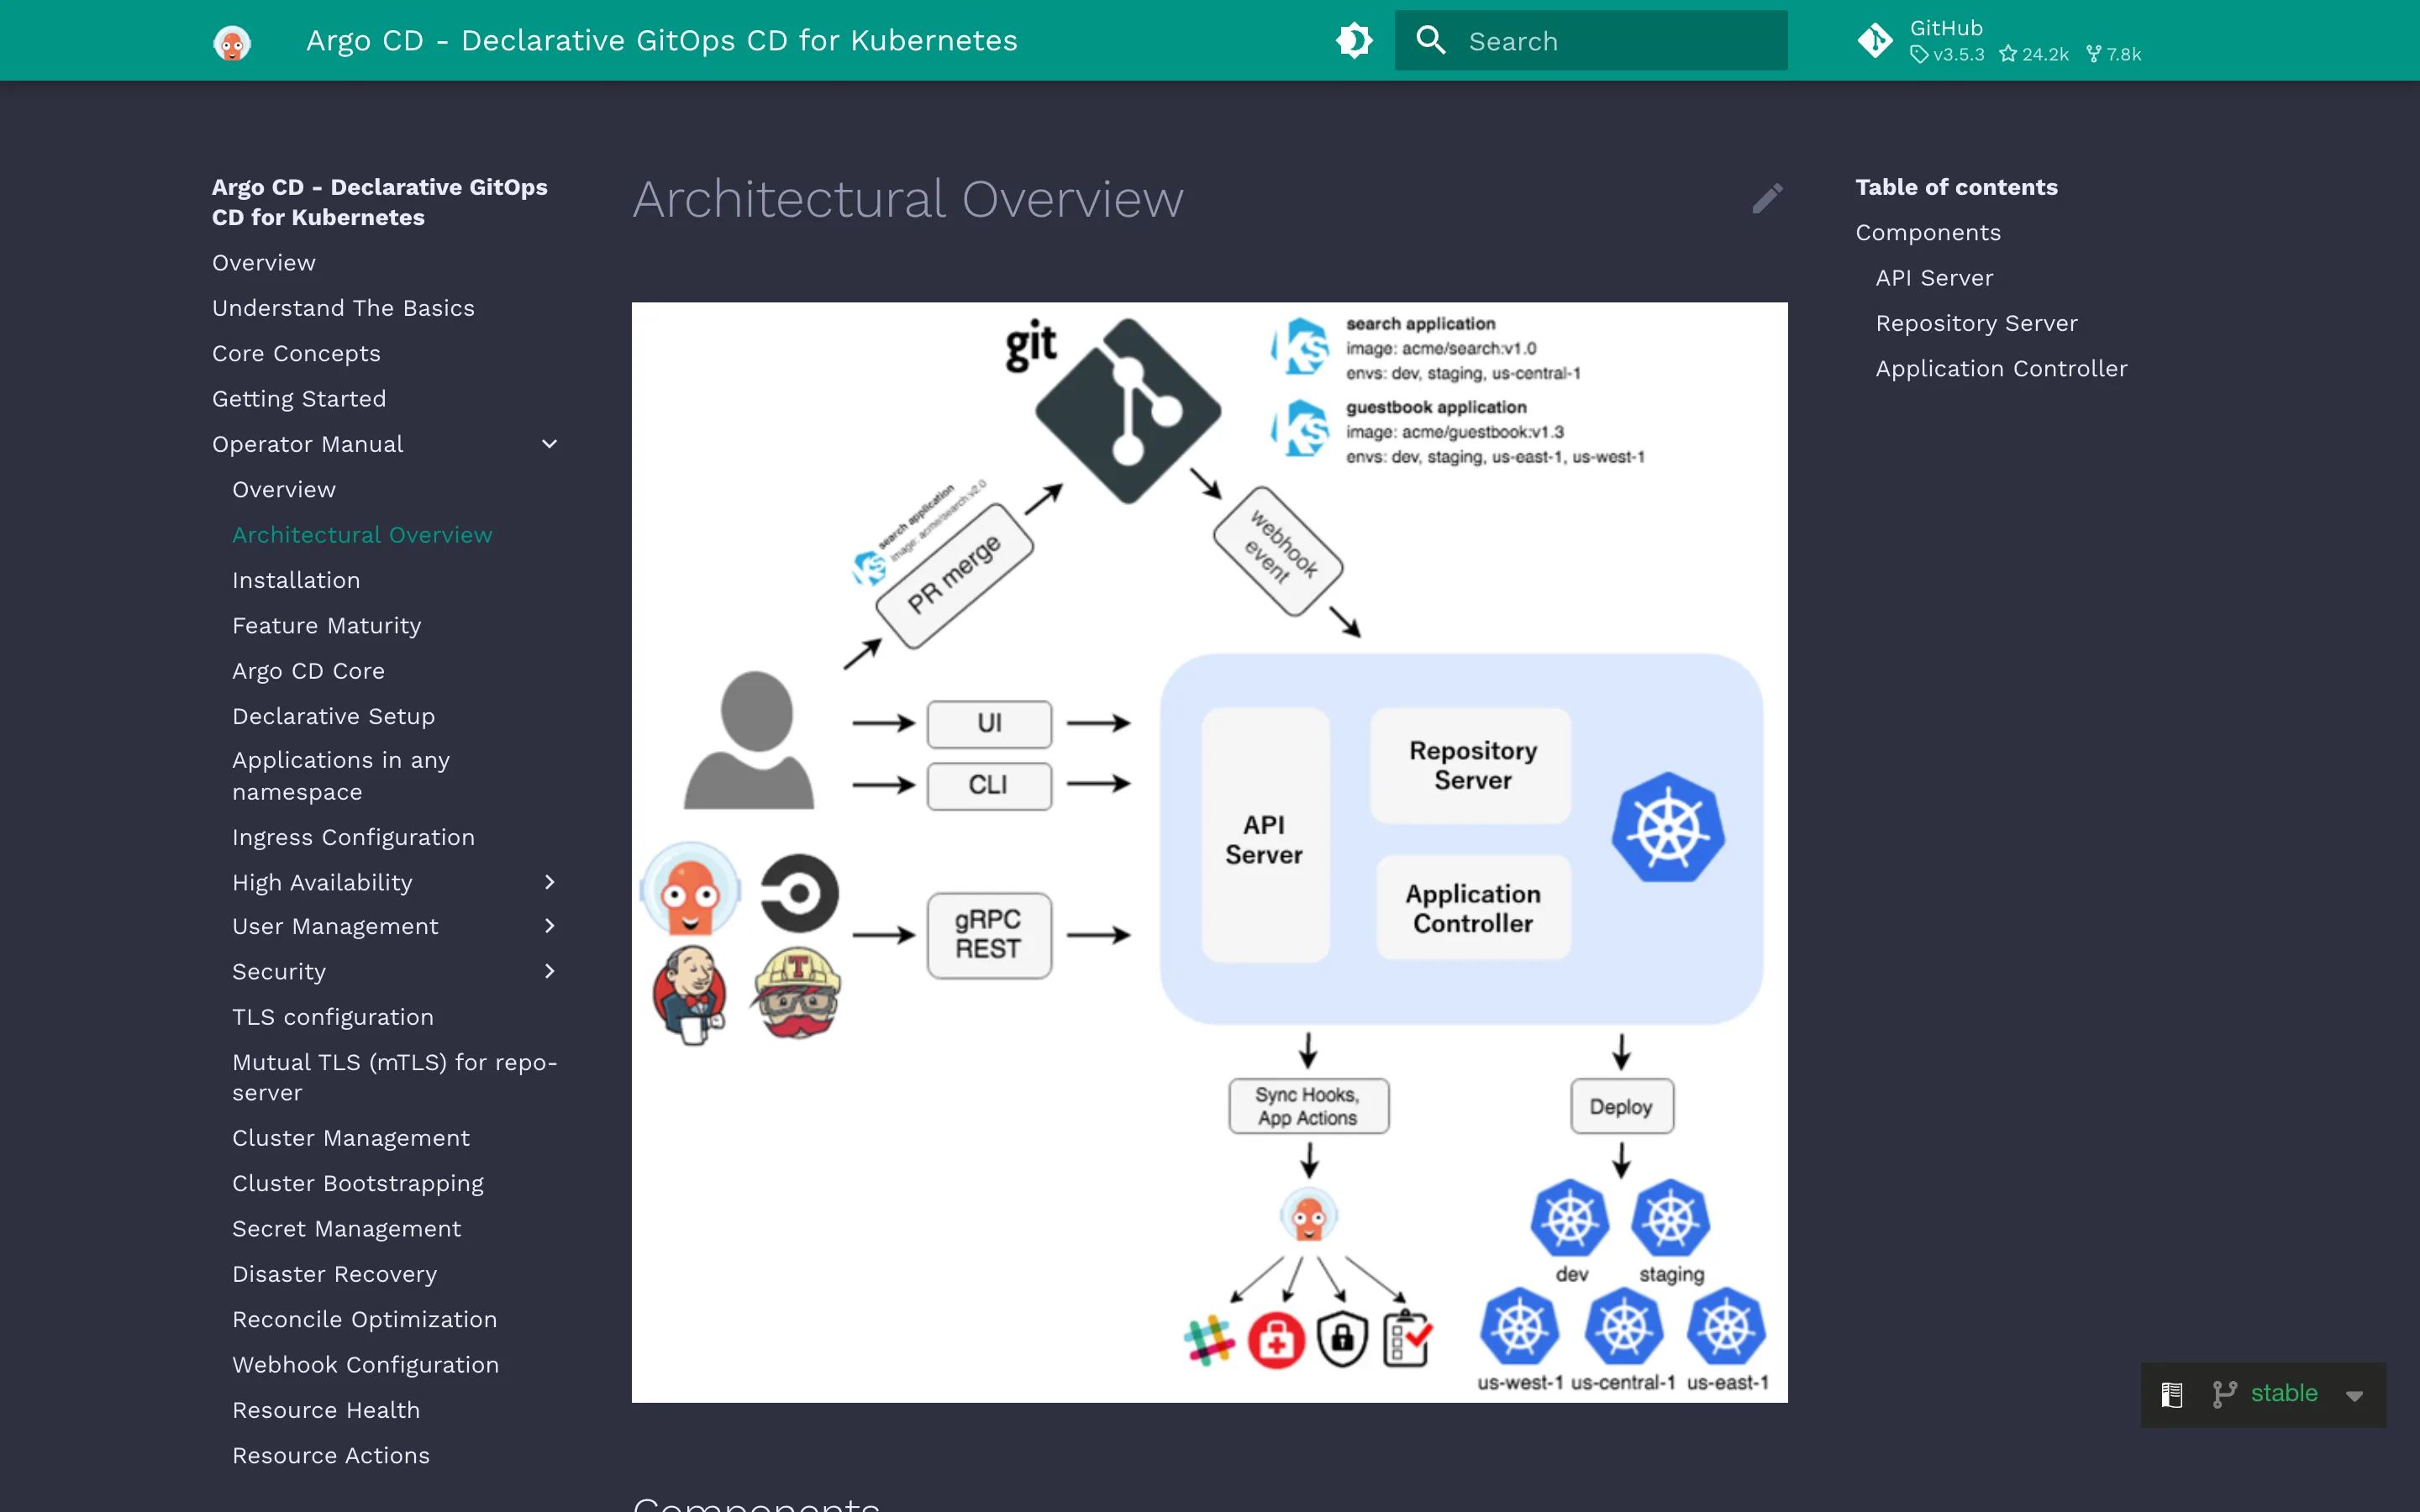The width and height of the screenshot is (2420, 1512).
Task: Open Disaster Recovery page
Action: [x=335, y=1274]
